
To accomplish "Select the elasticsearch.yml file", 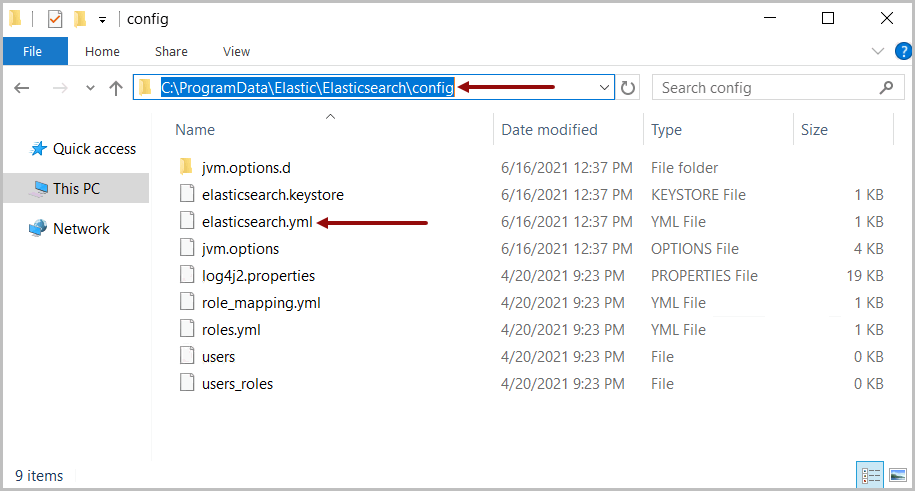I will pos(257,222).
